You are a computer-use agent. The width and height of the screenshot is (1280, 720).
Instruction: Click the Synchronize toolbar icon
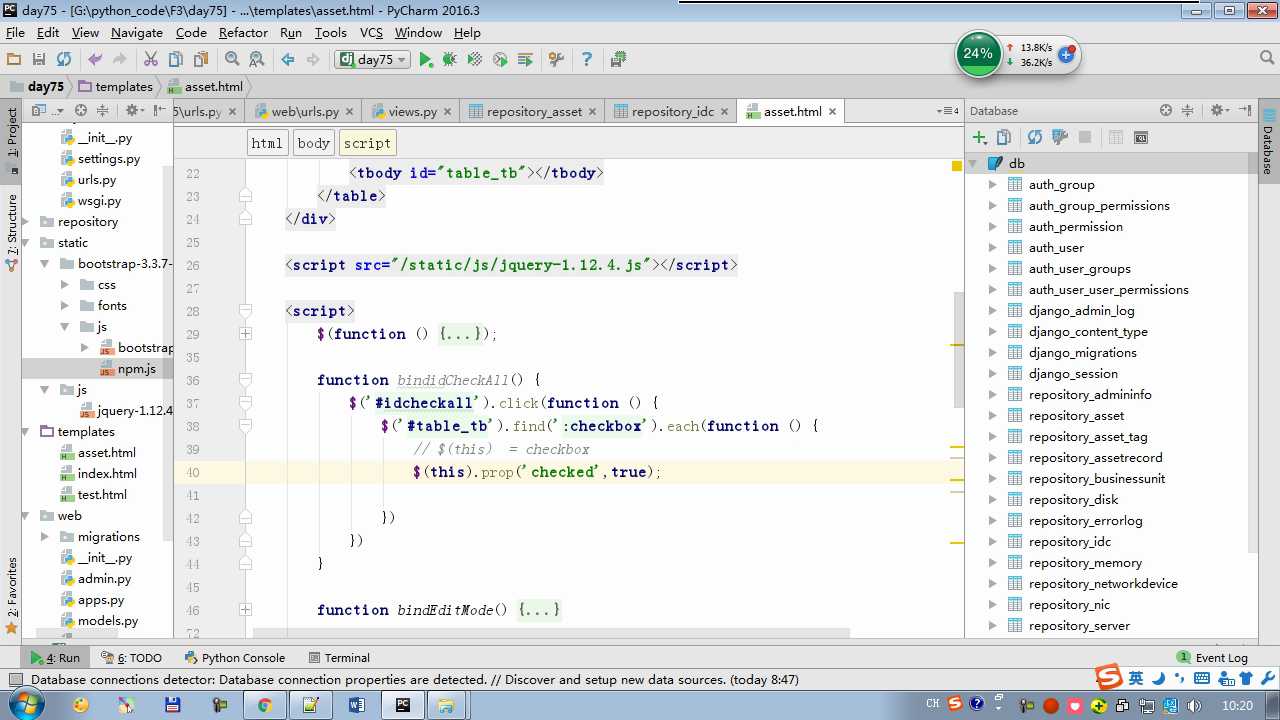click(x=64, y=60)
